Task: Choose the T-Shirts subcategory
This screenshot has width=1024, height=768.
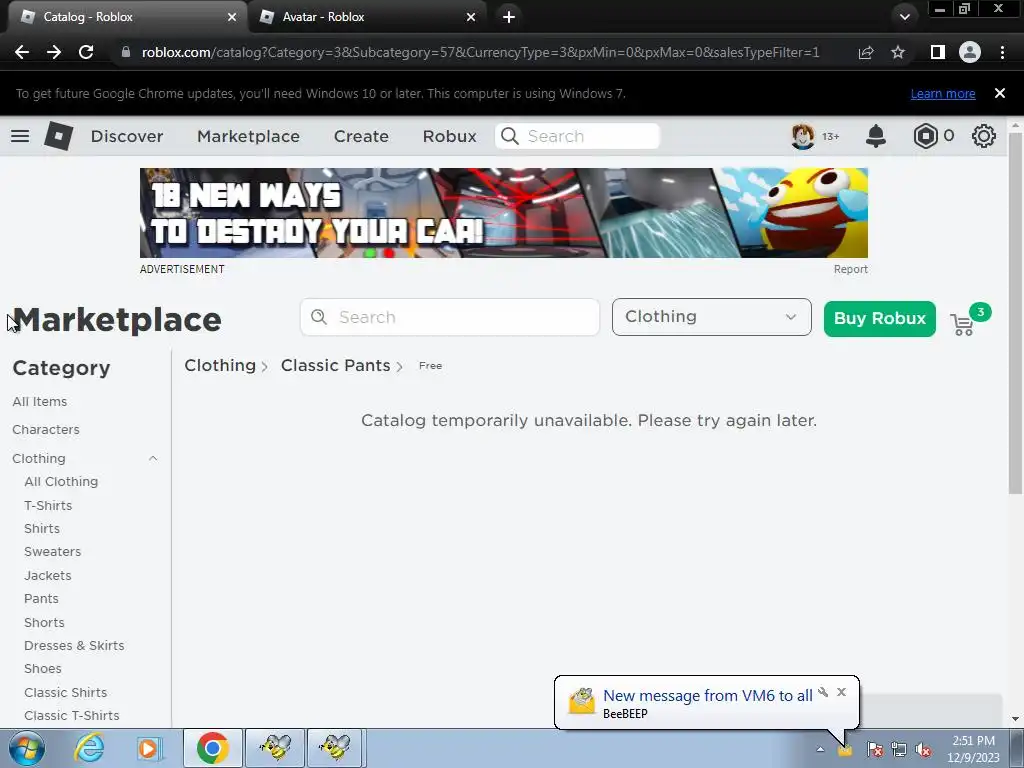Action: point(48,505)
